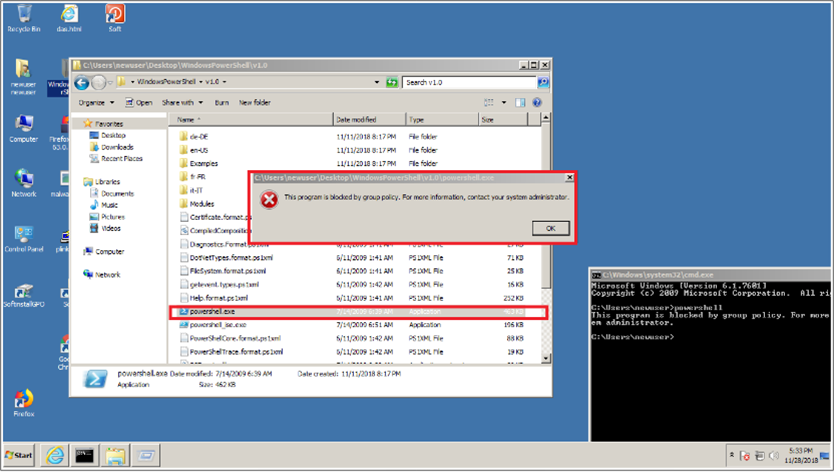Show hidden tray icons arrow
This screenshot has width=834, height=472.
pos(732,456)
